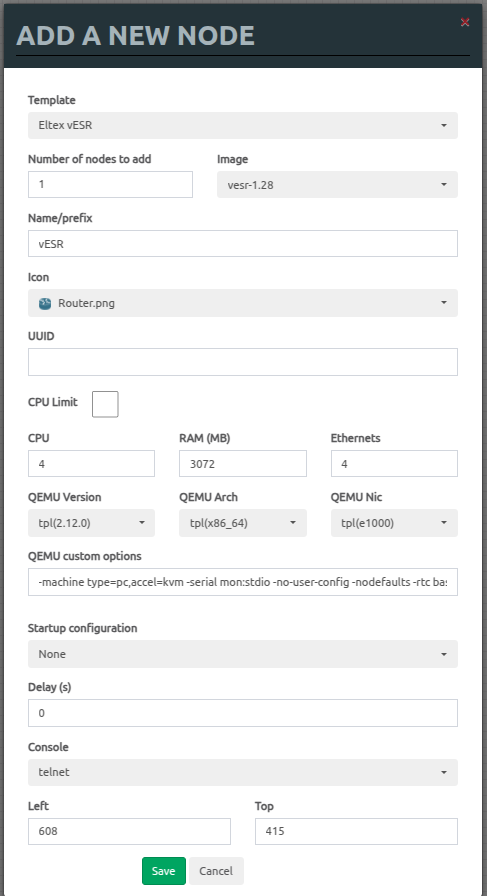
Task: Click the Name/prefix field containing vESR
Action: (x=243, y=243)
